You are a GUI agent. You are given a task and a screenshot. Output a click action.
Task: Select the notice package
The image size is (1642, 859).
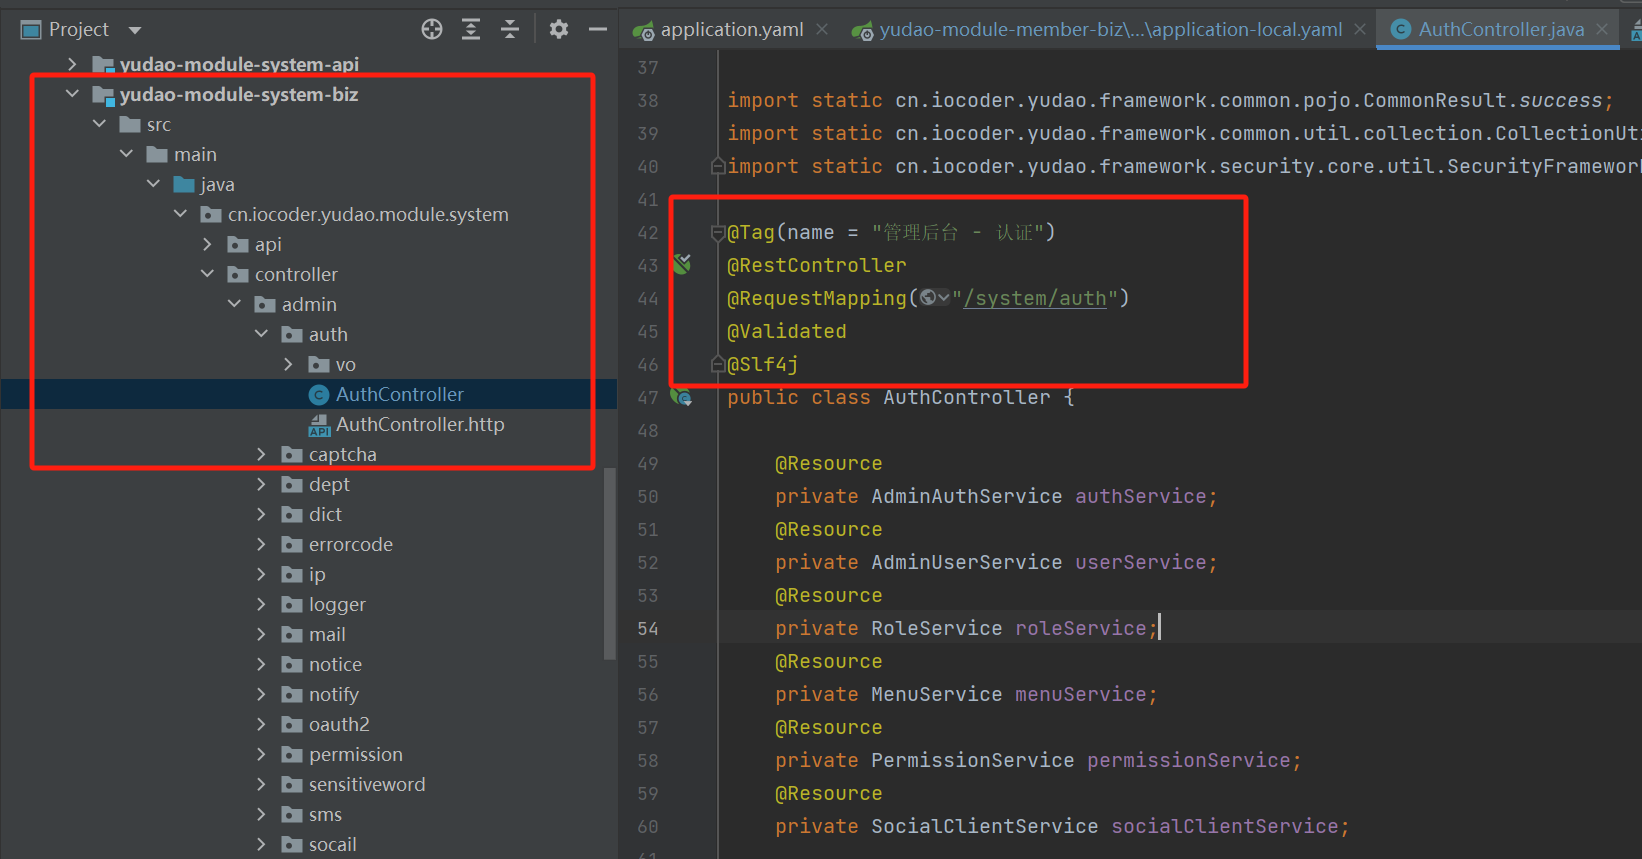[335, 664]
